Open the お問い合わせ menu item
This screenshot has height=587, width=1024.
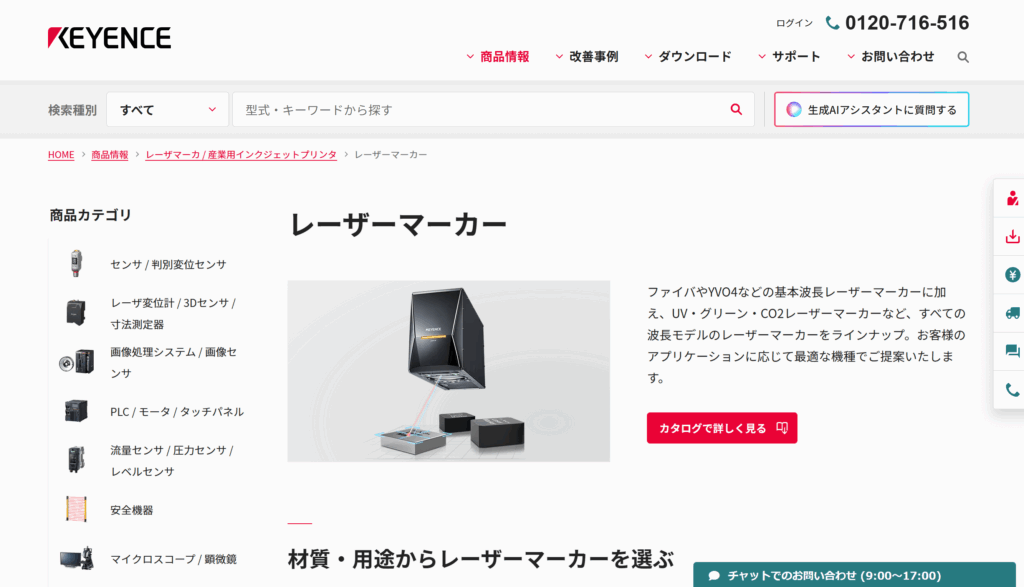(891, 57)
